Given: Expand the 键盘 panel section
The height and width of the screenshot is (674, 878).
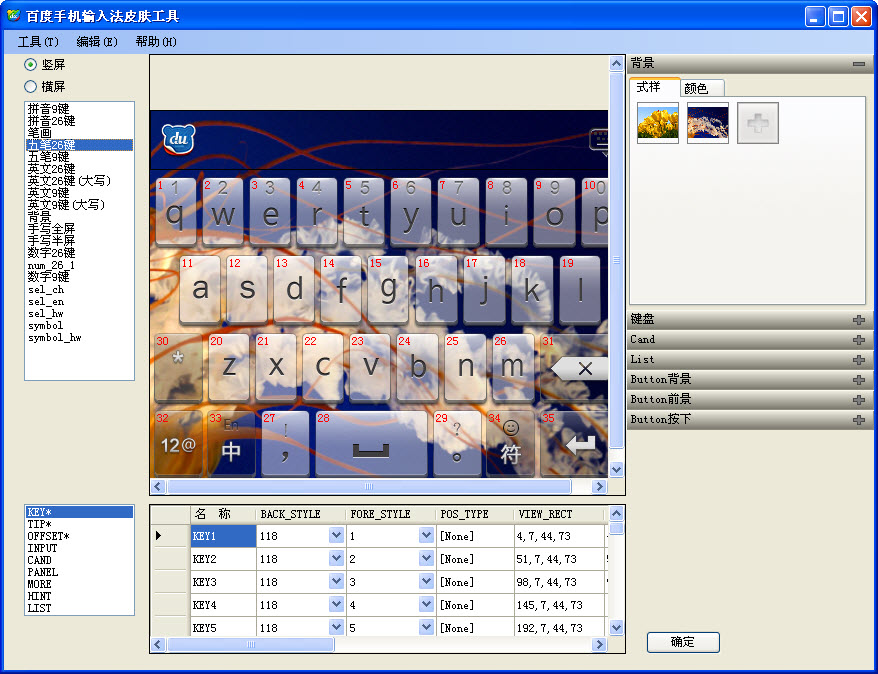Looking at the screenshot, I should click(x=858, y=320).
